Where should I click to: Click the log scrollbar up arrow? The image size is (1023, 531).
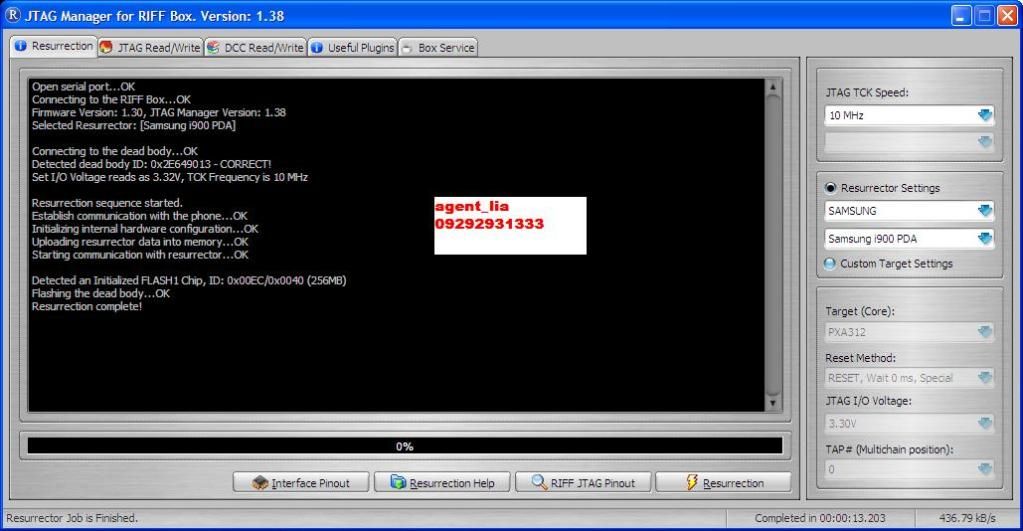pos(772,87)
